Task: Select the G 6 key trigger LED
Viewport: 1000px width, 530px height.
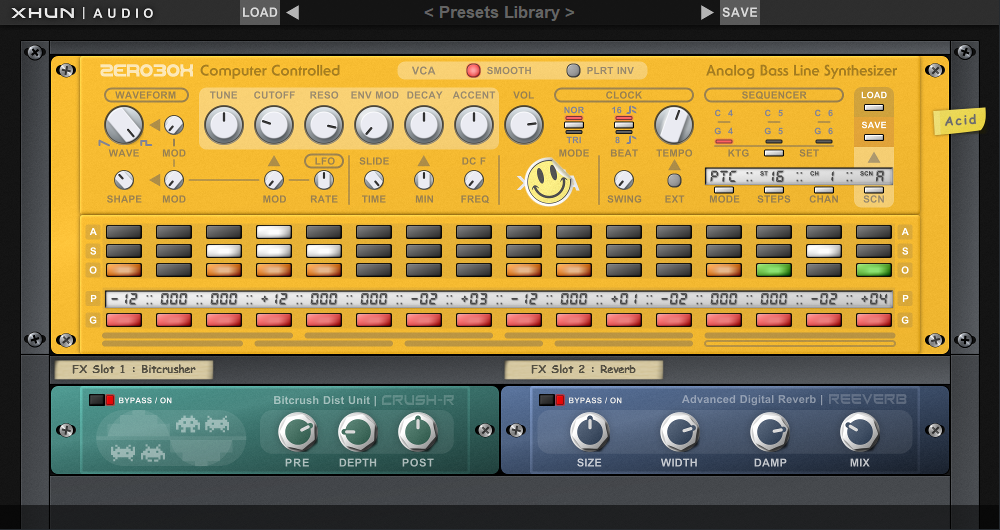Action: coord(823,142)
